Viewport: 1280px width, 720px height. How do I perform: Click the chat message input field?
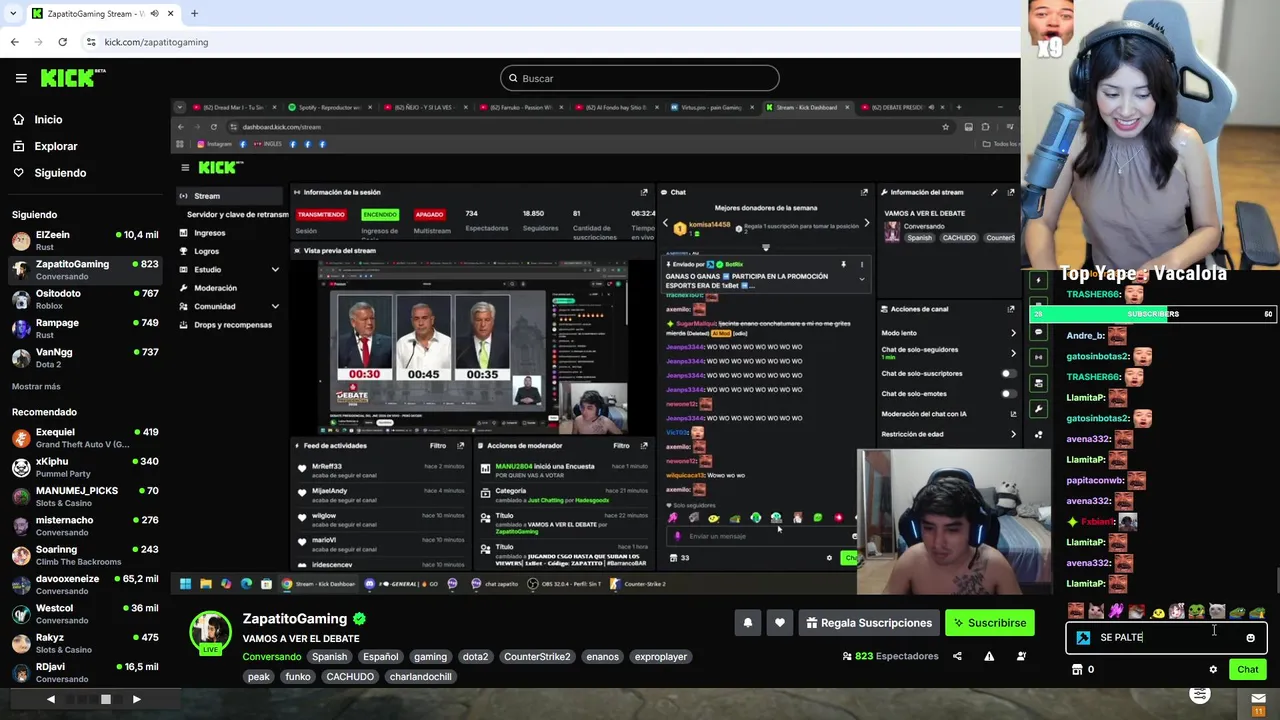pos(1166,637)
